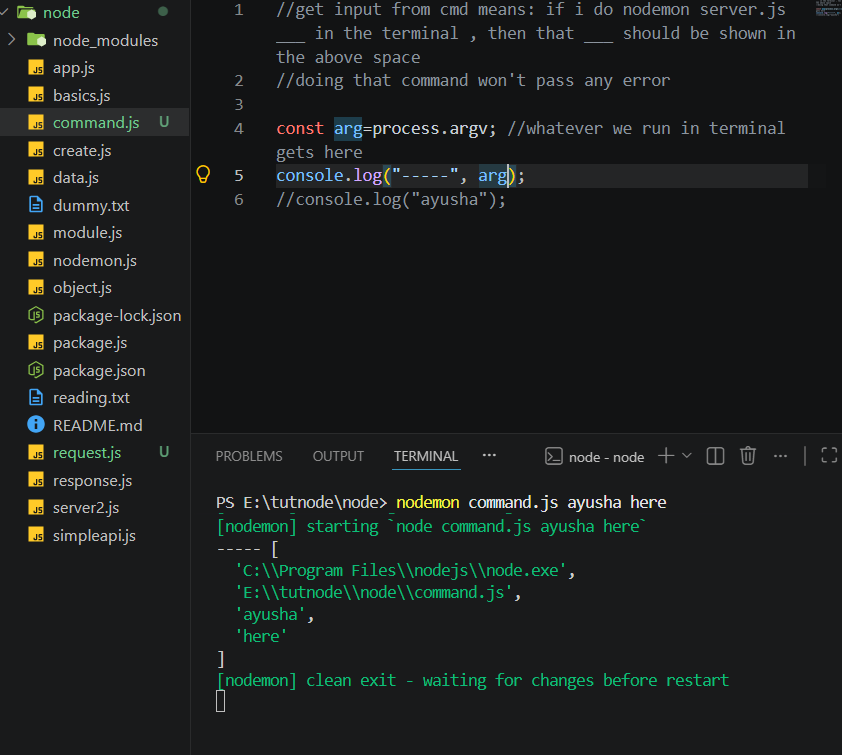Open simpleapi.js from explorer
This screenshot has height=755, width=842.
tap(95, 535)
